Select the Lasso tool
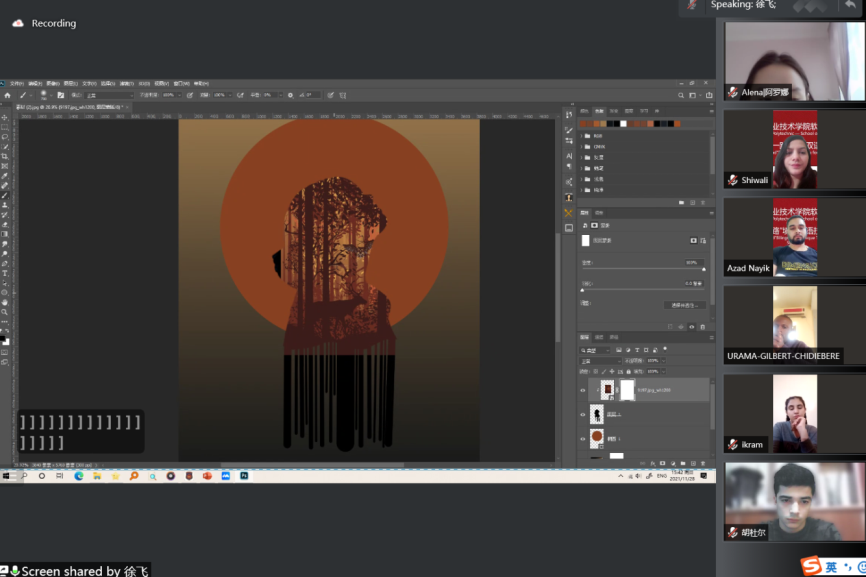Image resolution: width=866 pixels, height=577 pixels. (x=5, y=137)
